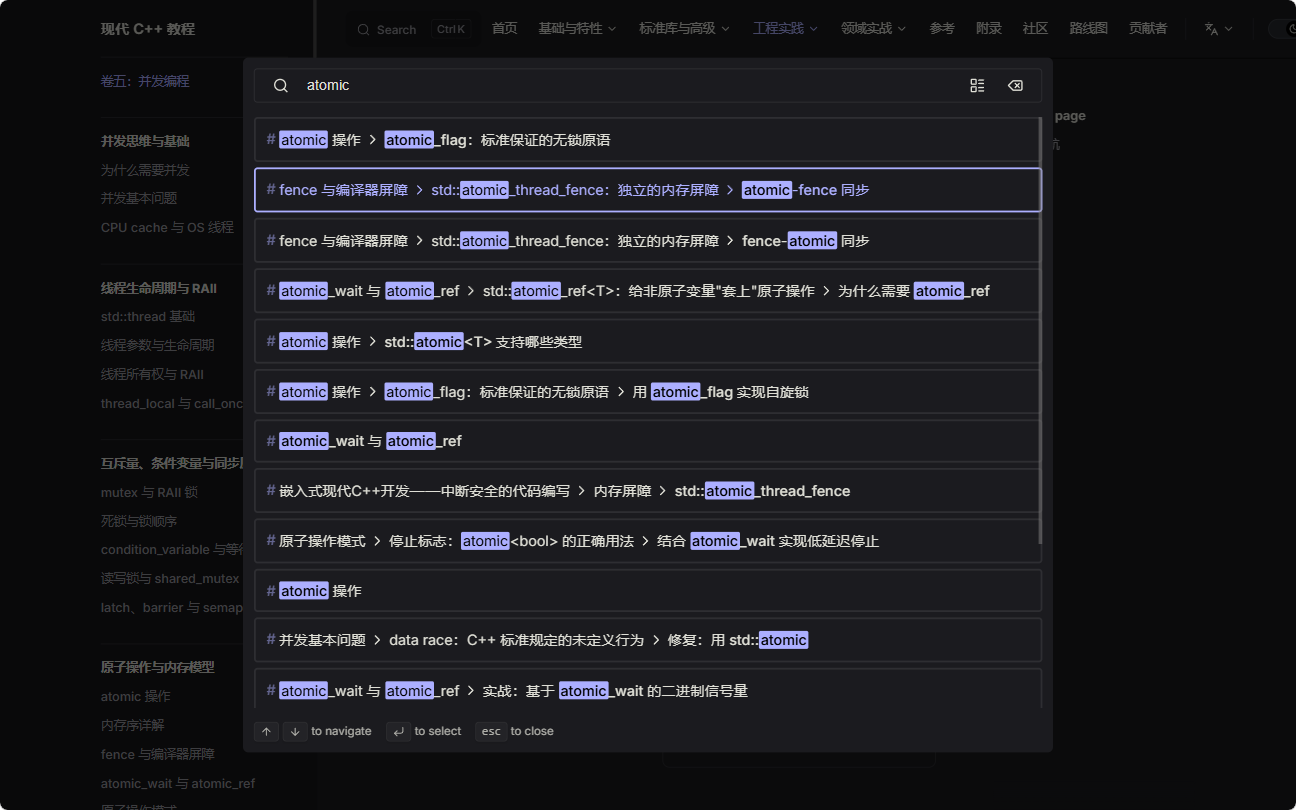Click the 原子操作与内存模型 sidebar section heading

click(x=158, y=667)
